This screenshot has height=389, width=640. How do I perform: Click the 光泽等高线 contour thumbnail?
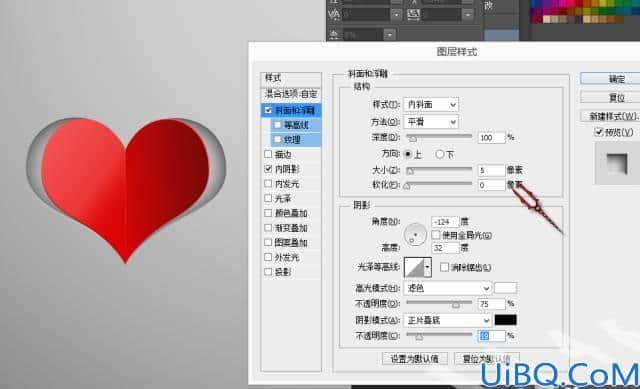tap(414, 267)
